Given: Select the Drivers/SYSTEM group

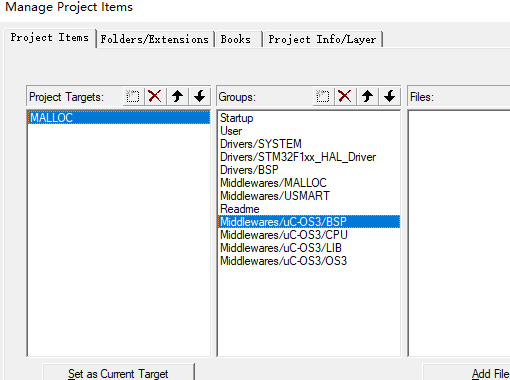Looking at the screenshot, I should pyautogui.click(x=309, y=144).
